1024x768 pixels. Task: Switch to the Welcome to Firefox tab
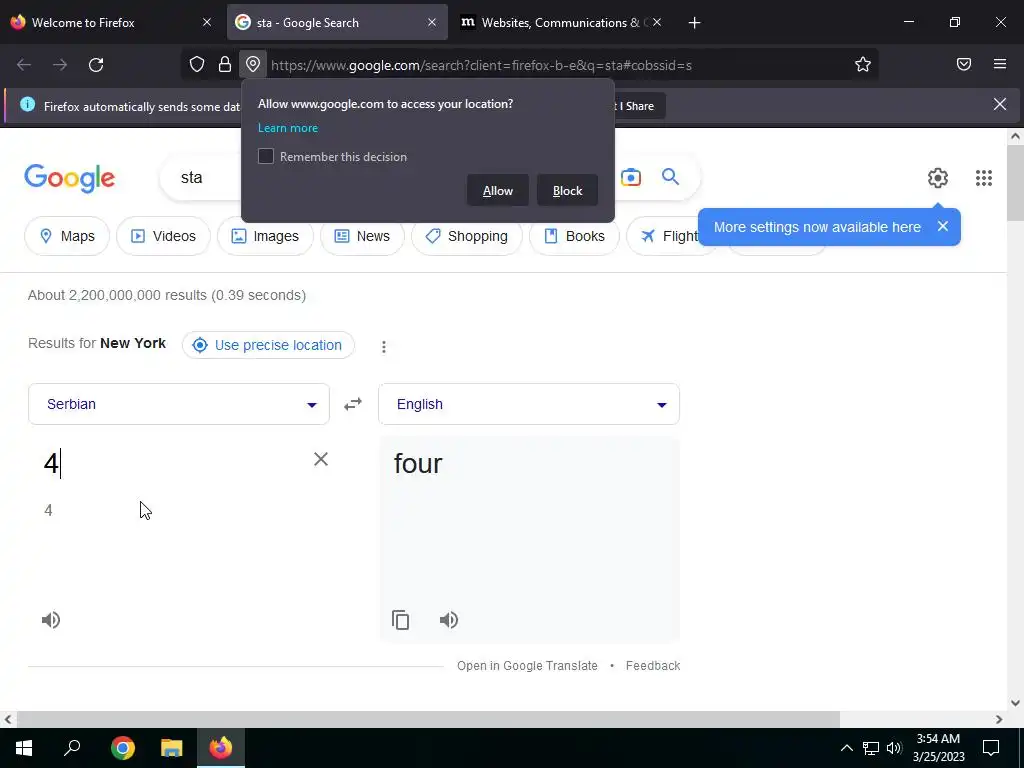(104, 23)
